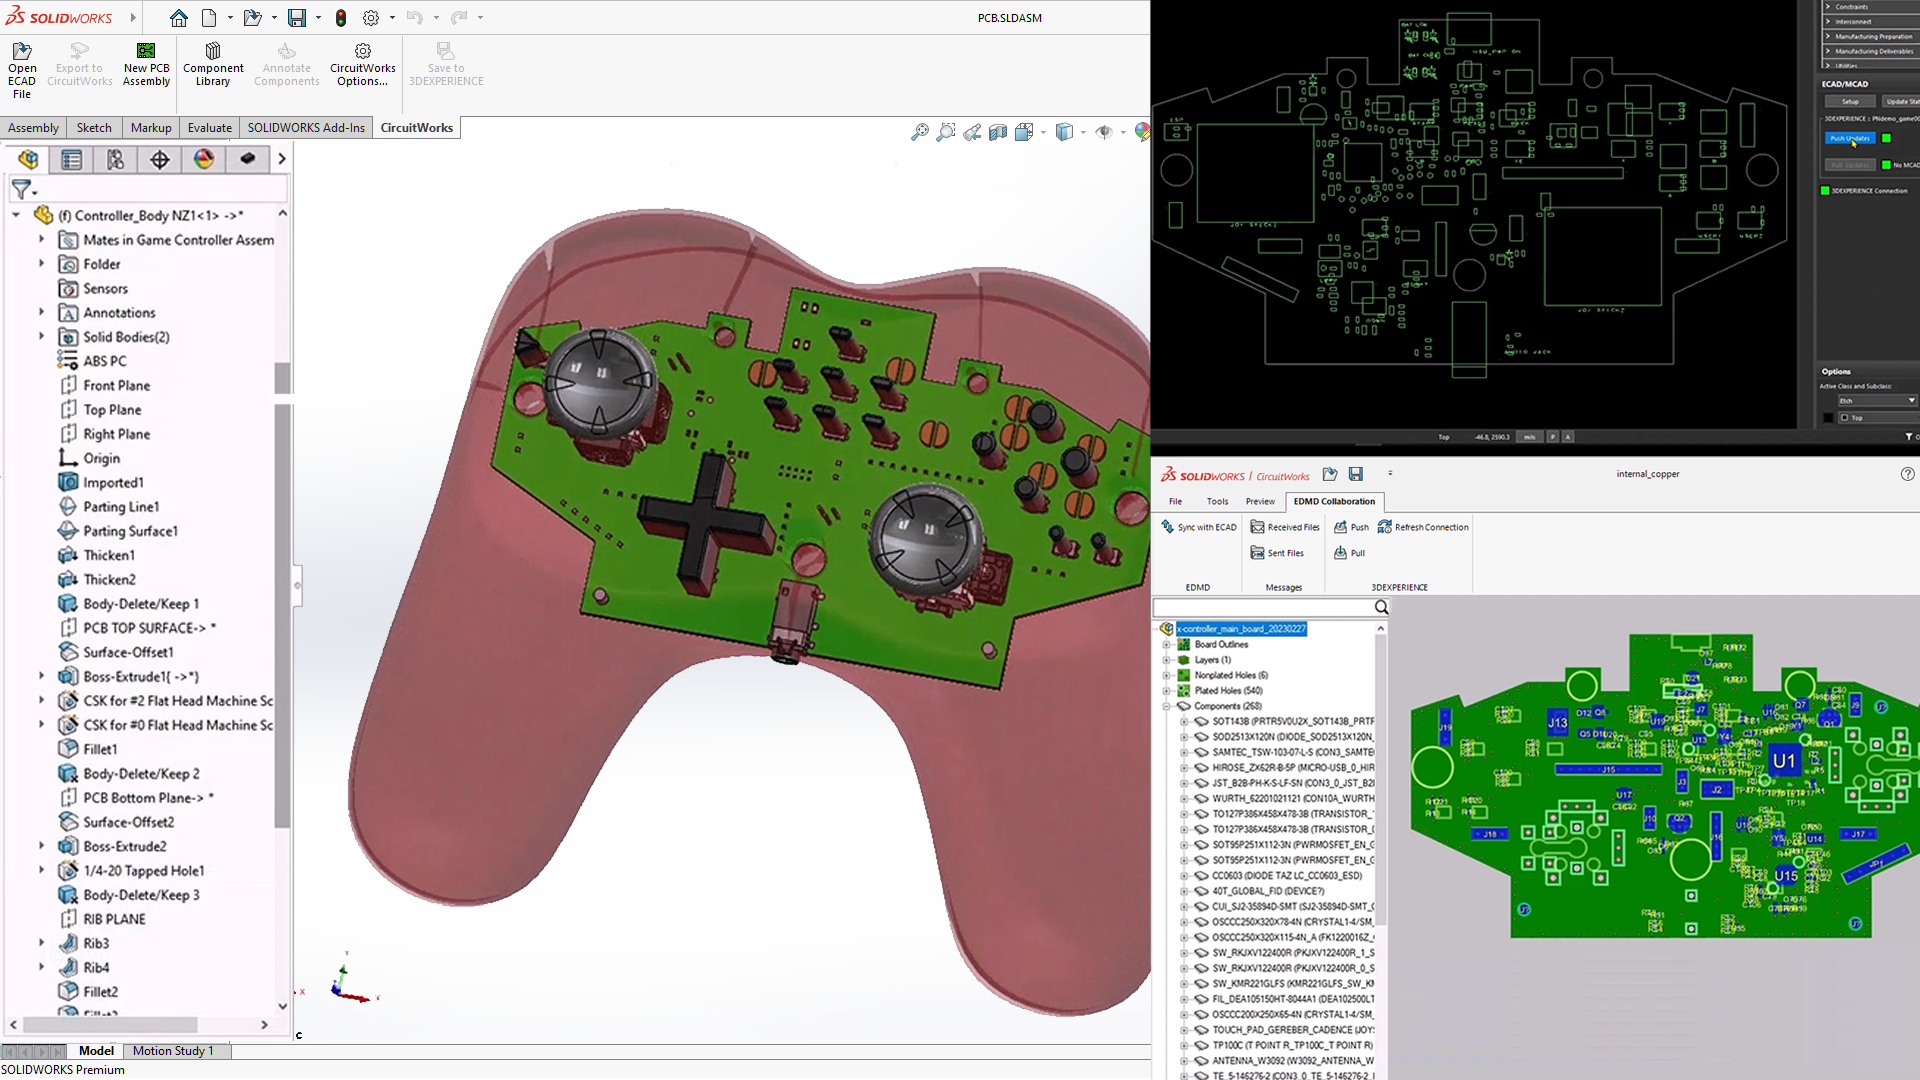Image resolution: width=1920 pixels, height=1080 pixels.
Task: Click the CircuitWorks tree search field
Action: click(x=1262, y=607)
